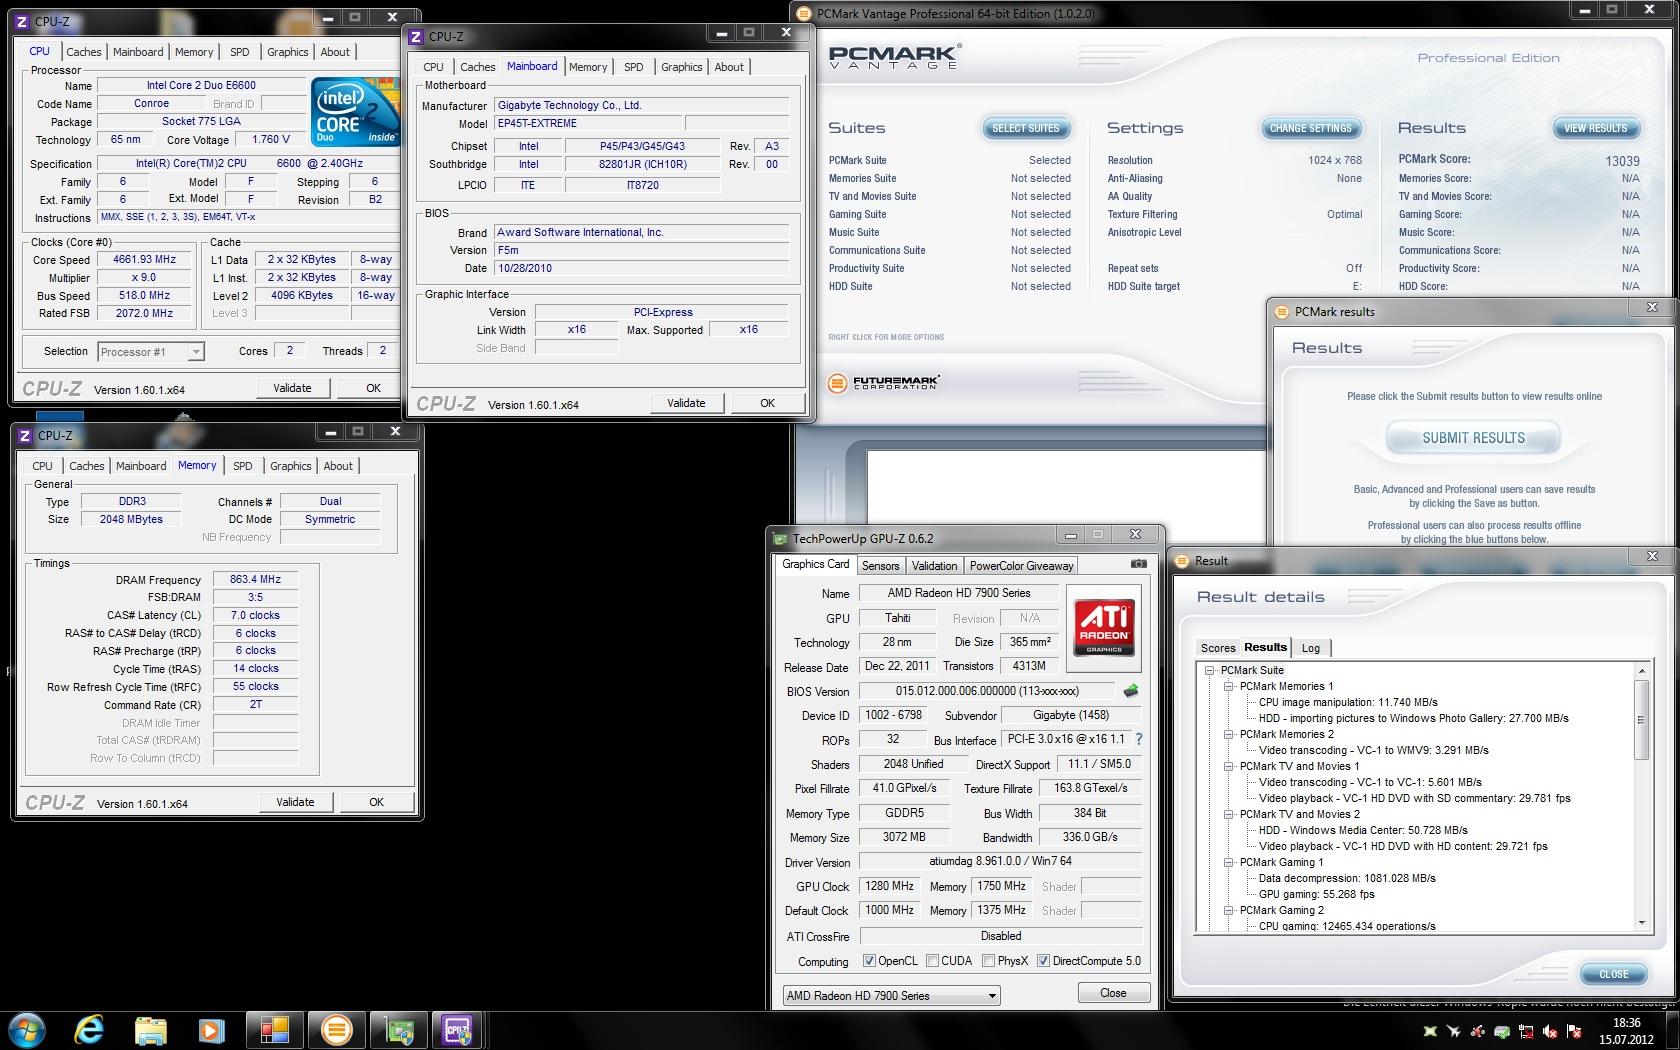Viewport: 1680px width, 1050px height.
Task: Click the Futuremark logo in PCMark Vantage
Action: pos(884,382)
